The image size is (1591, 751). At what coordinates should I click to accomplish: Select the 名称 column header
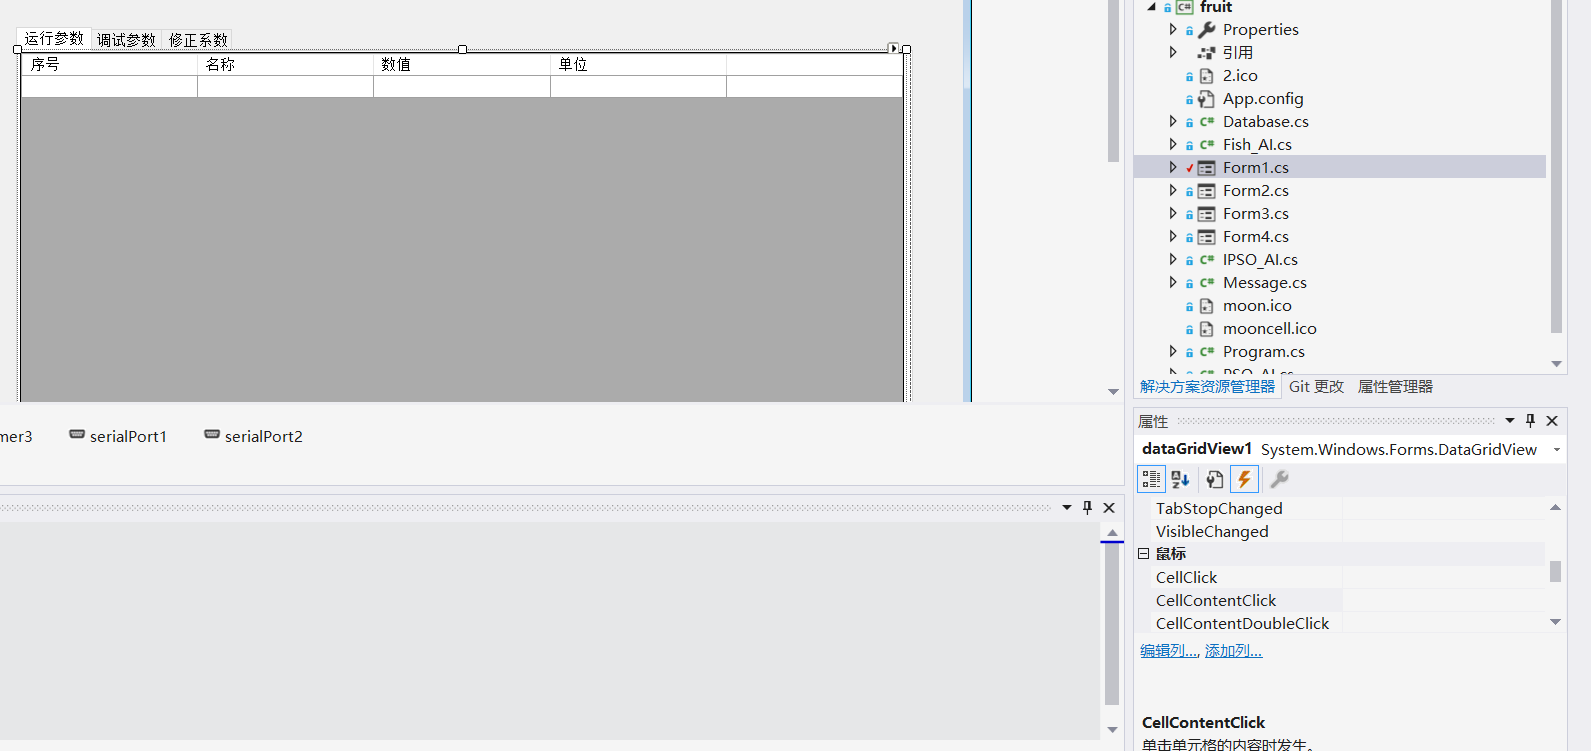coord(286,64)
